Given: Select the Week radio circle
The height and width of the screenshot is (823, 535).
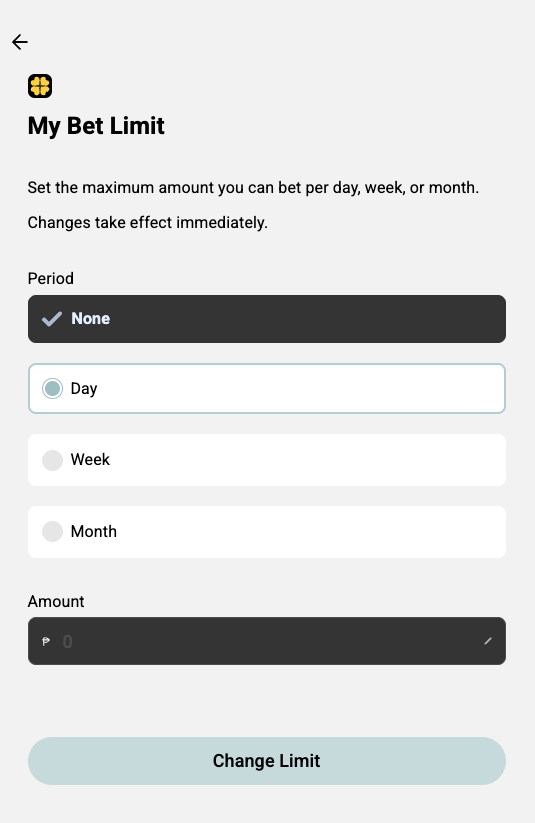Looking at the screenshot, I should [x=53, y=460].
